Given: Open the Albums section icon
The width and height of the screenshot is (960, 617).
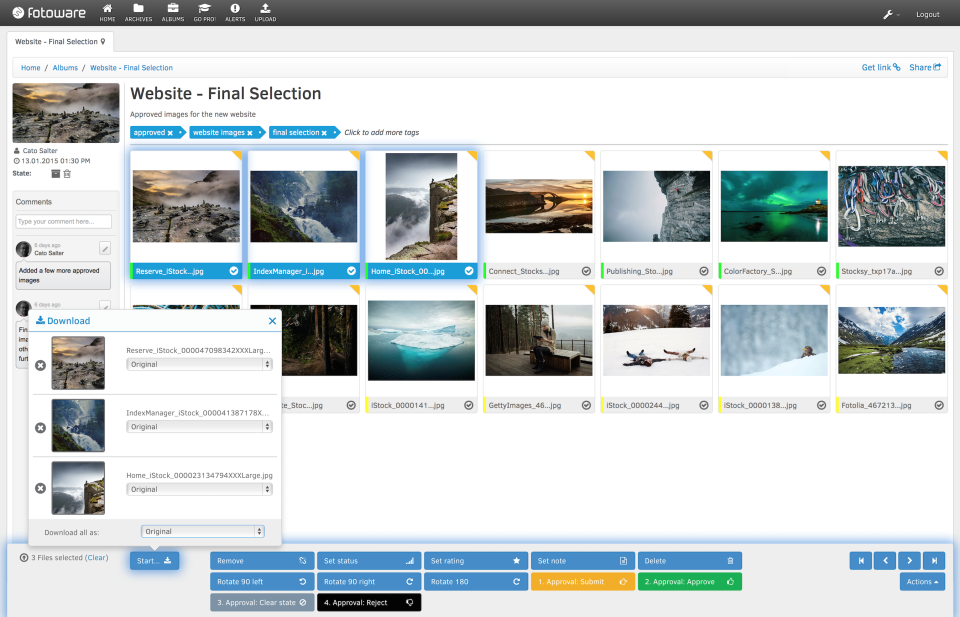Looking at the screenshot, I should (172, 13).
